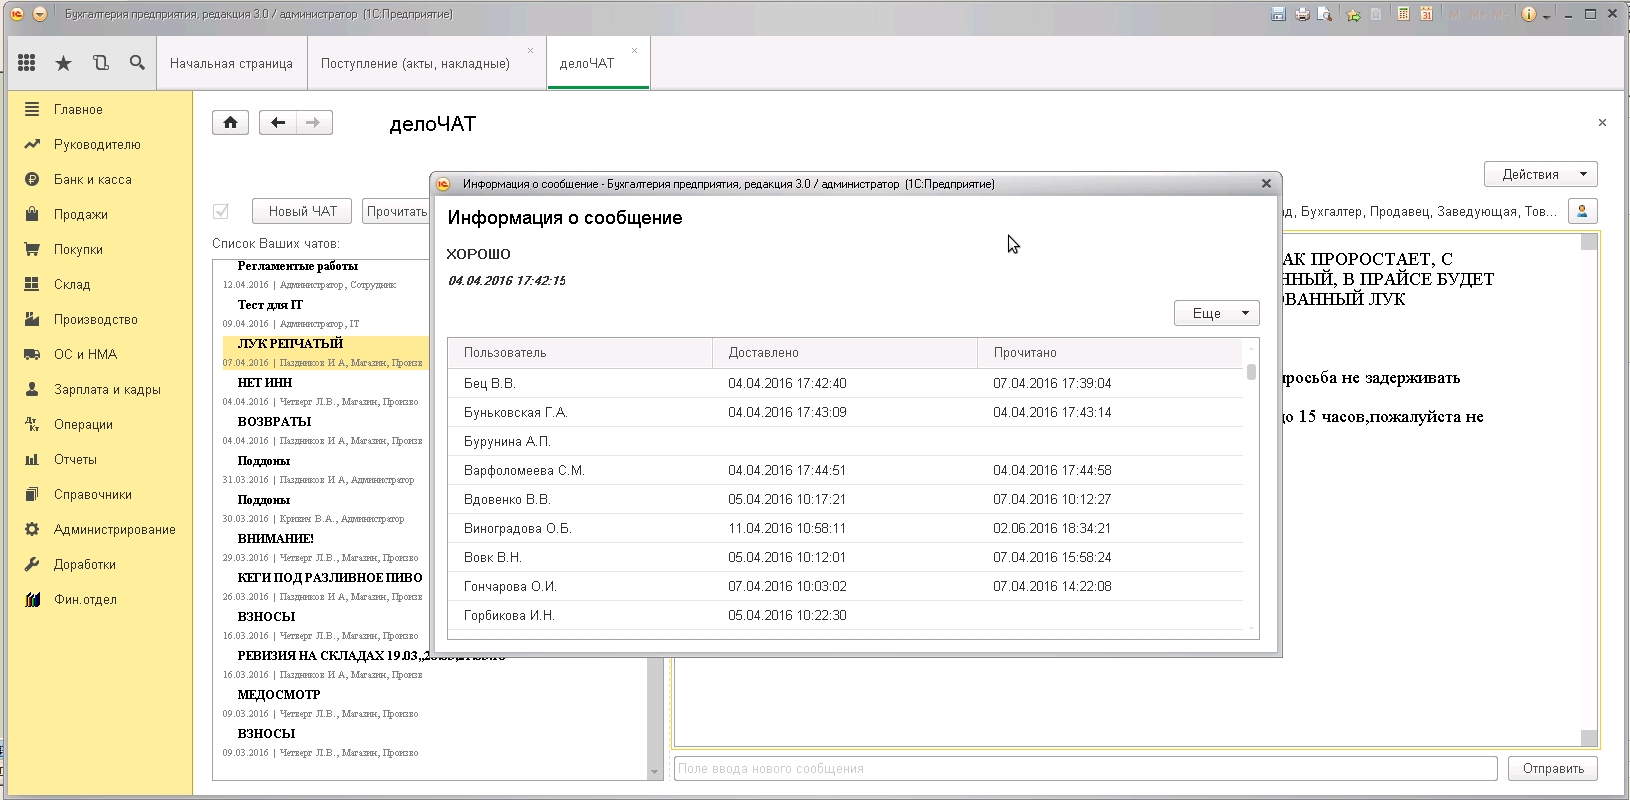Click the Доработки wrench icon

pyautogui.click(x=32, y=564)
